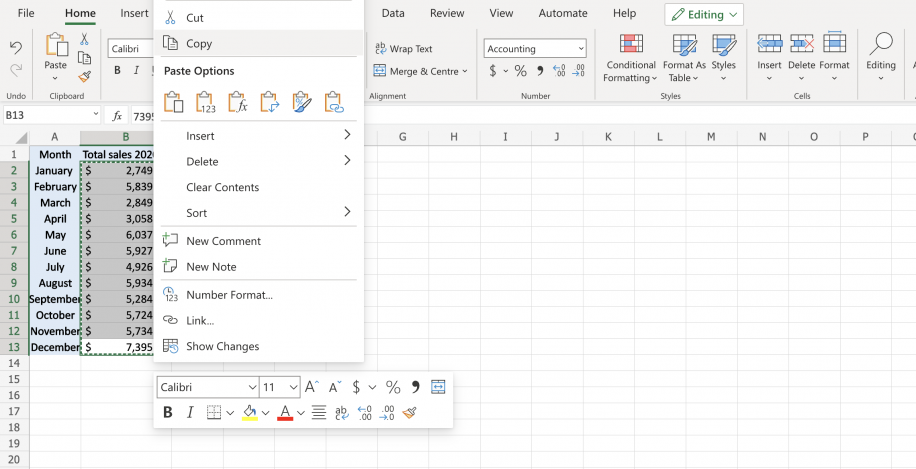Viewport: 916px width, 469px height.
Task: Switch to the Insert tab
Action: [134, 13]
